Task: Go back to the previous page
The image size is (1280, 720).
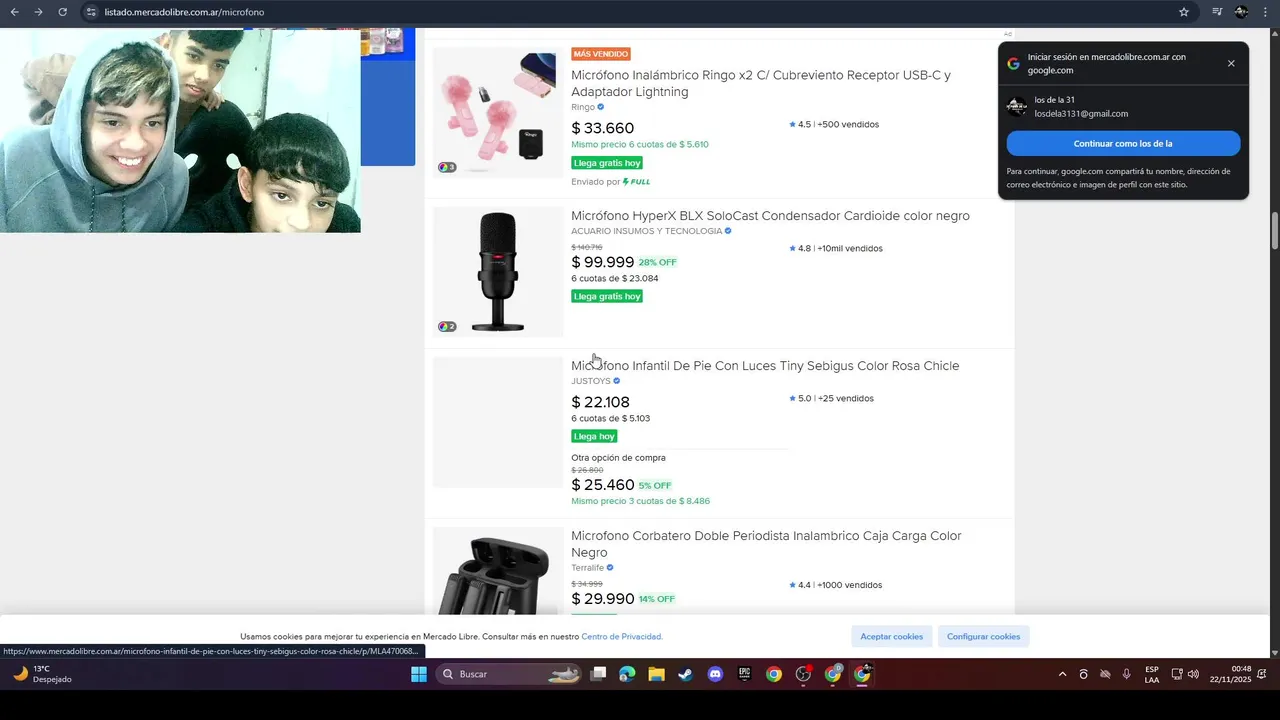Action: pyautogui.click(x=14, y=12)
